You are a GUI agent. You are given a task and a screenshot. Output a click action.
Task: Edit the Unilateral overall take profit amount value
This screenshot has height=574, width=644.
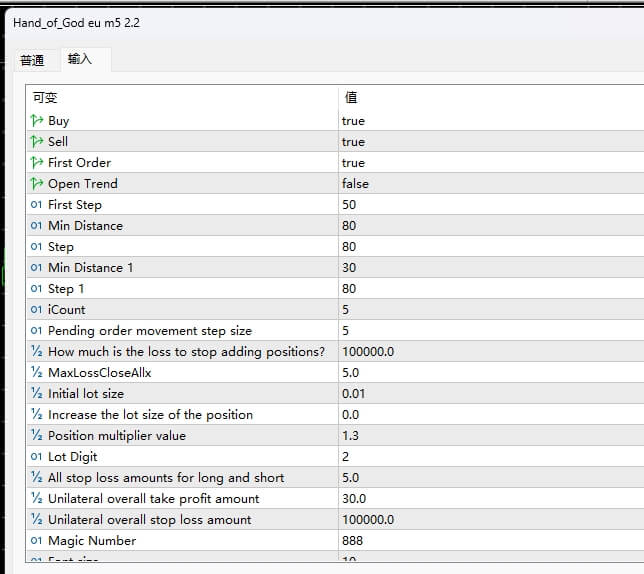353,499
